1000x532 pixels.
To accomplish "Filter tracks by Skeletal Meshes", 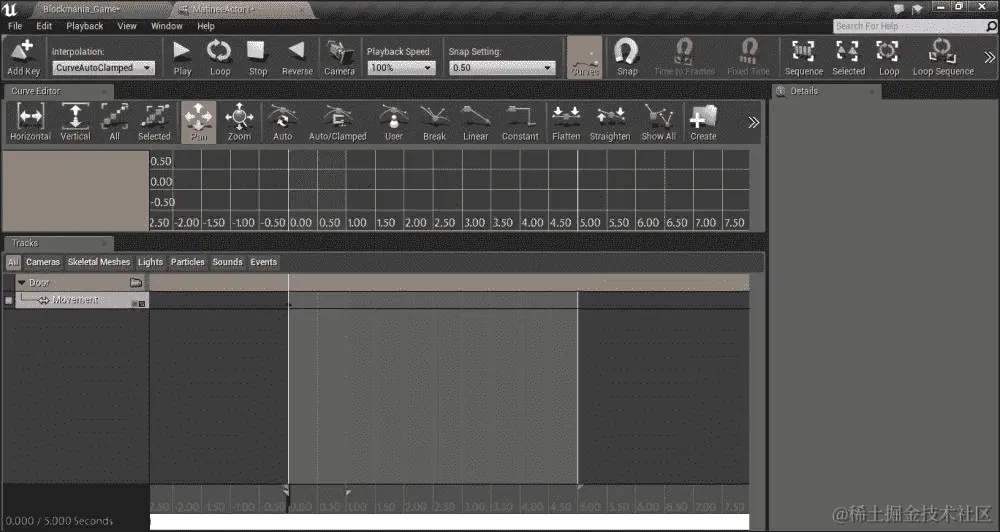I will 99,262.
